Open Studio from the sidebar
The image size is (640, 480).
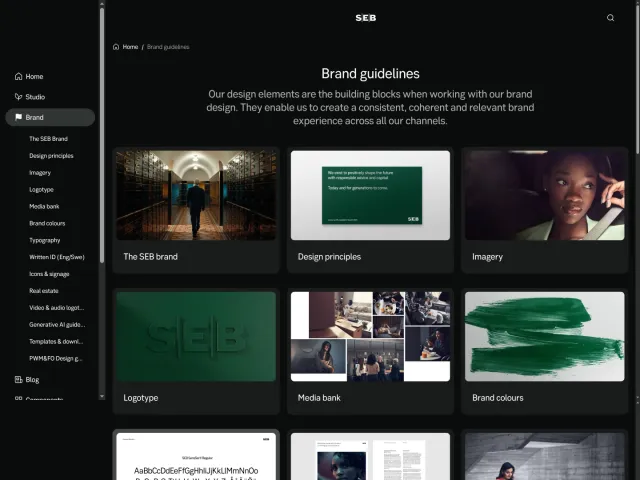tap(35, 97)
